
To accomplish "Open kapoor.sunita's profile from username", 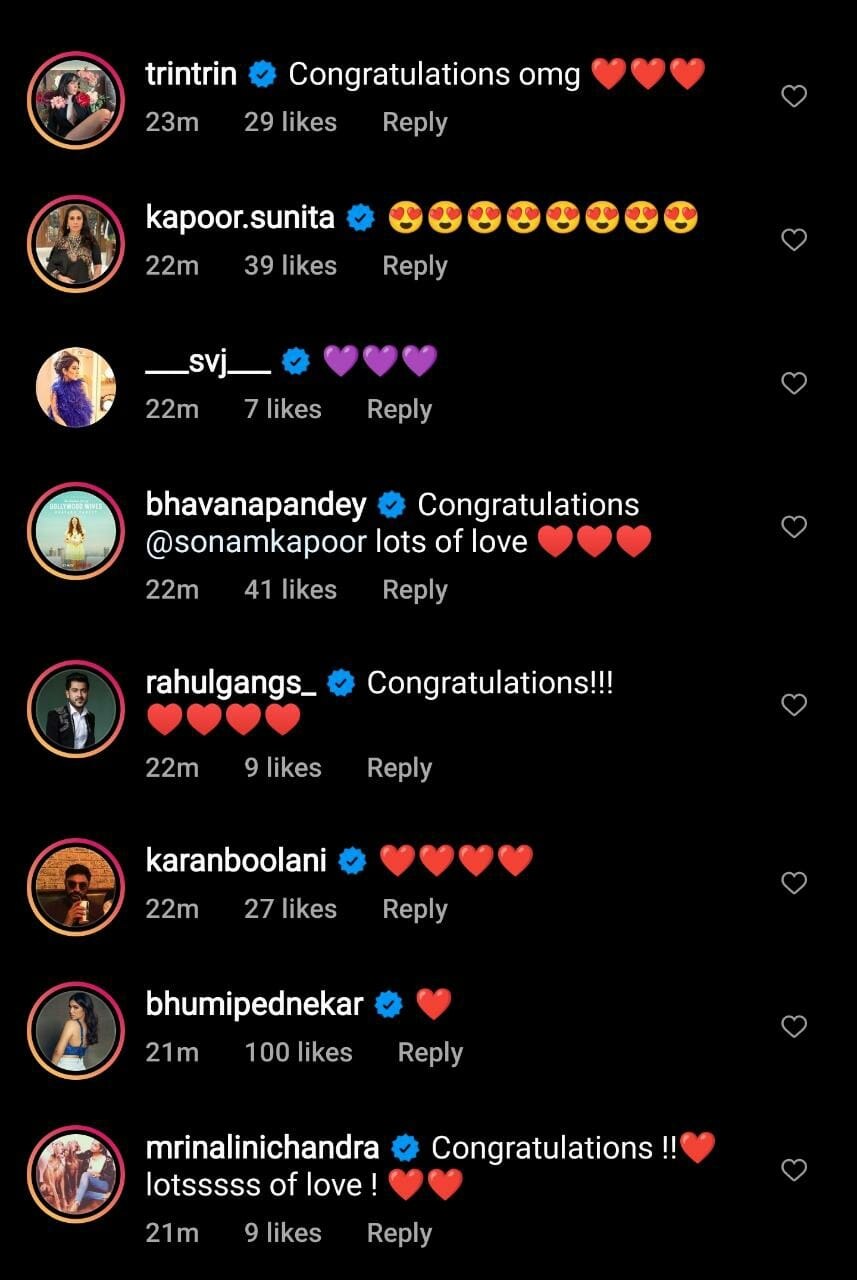I will click(x=240, y=217).
